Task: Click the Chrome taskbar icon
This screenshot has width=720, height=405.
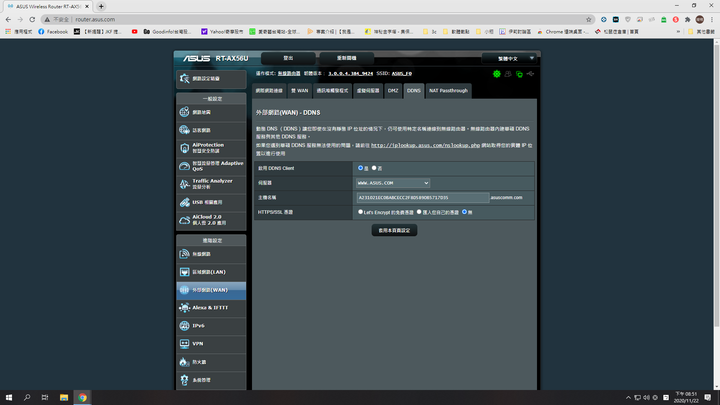Action: tap(82, 398)
